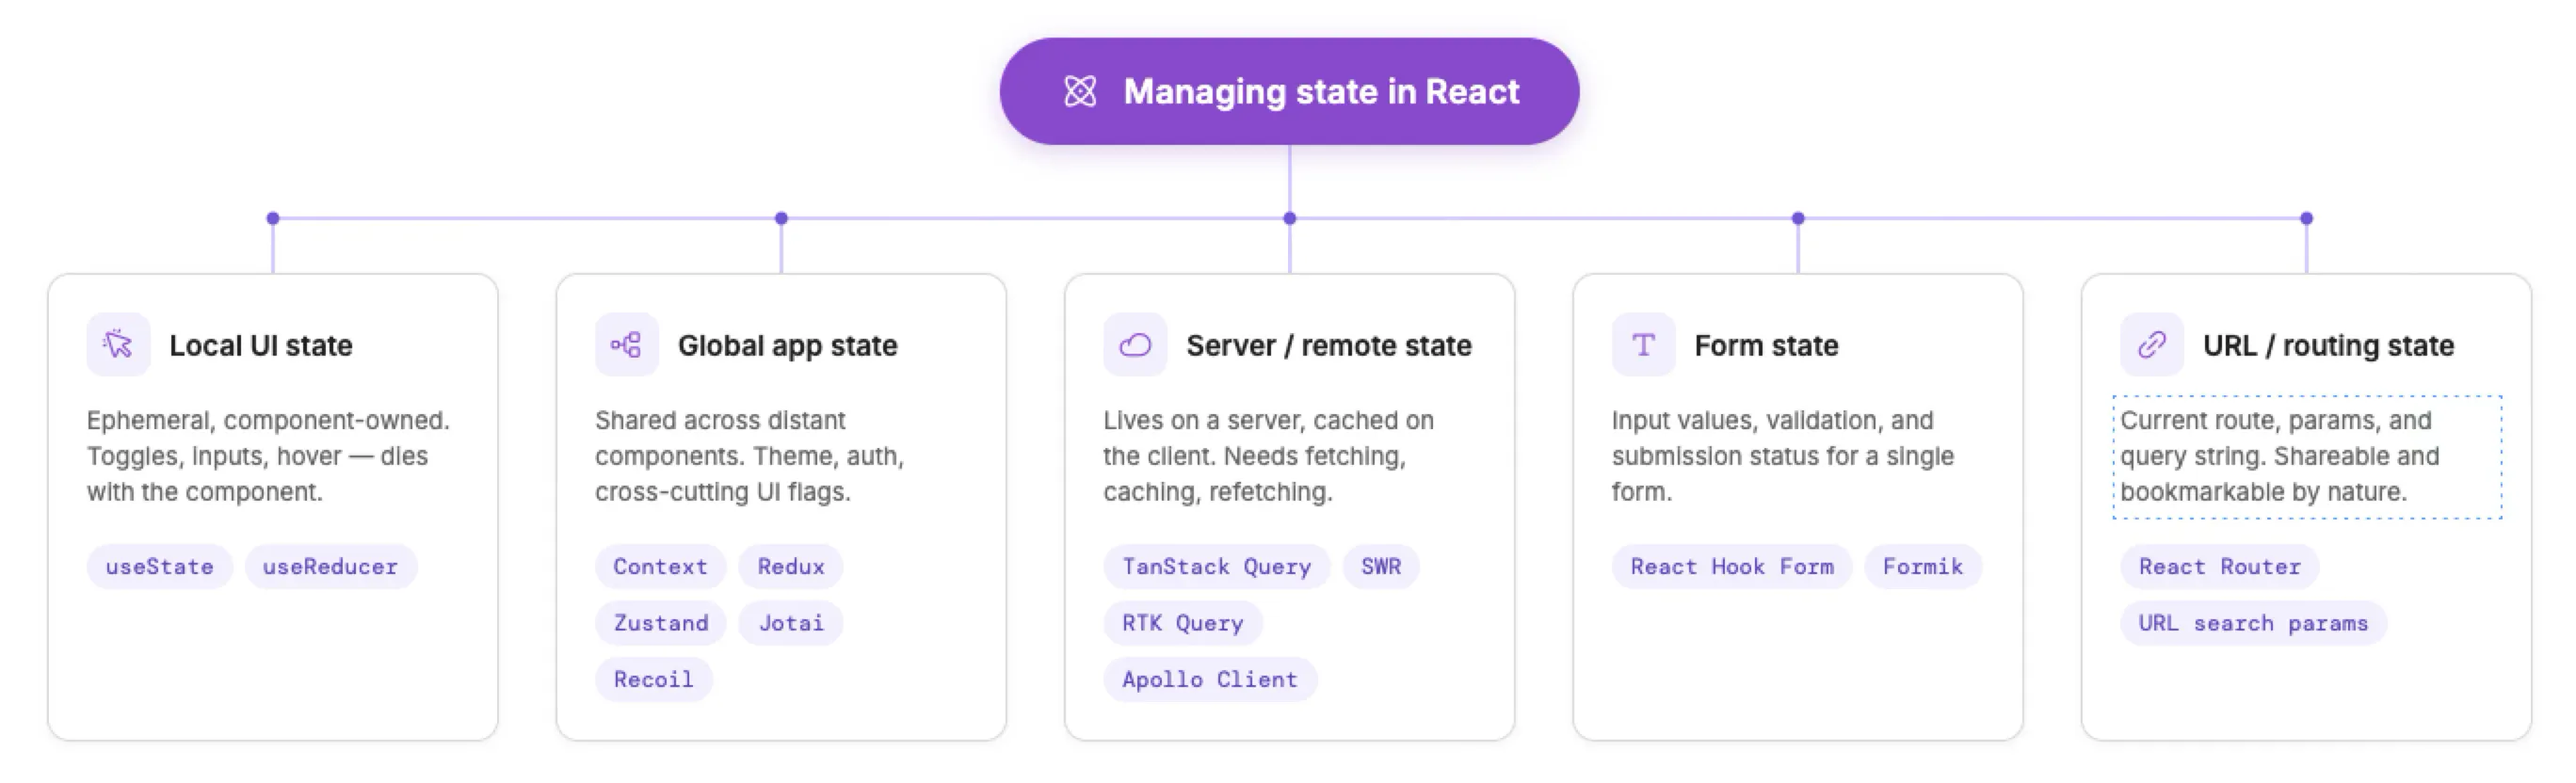
Task: Click the Global app state heading
Action: point(788,345)
